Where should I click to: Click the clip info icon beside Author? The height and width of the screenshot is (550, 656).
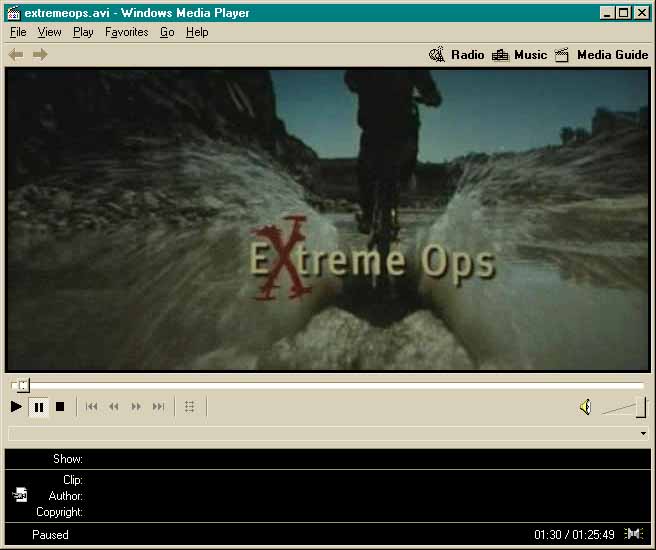20,494
